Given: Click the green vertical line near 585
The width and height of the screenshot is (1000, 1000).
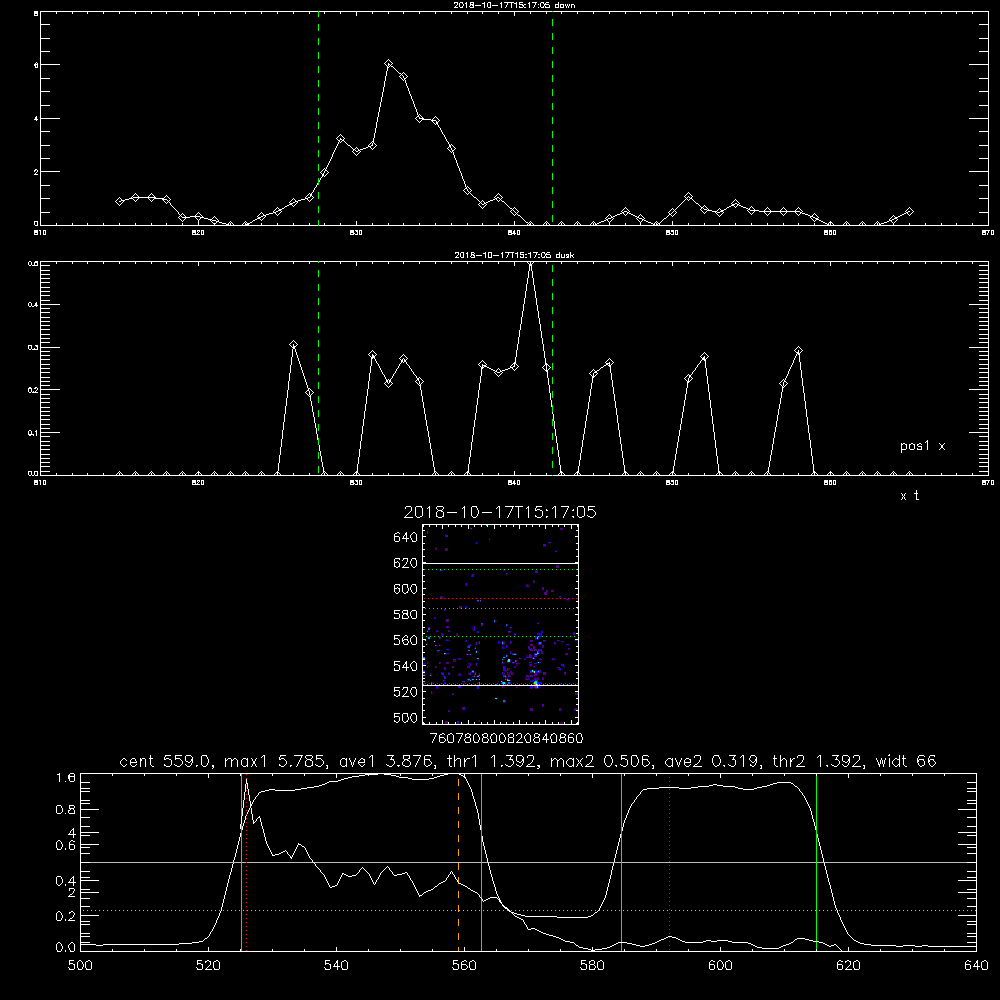Looking at the screenshot, I should coord(621,862).
